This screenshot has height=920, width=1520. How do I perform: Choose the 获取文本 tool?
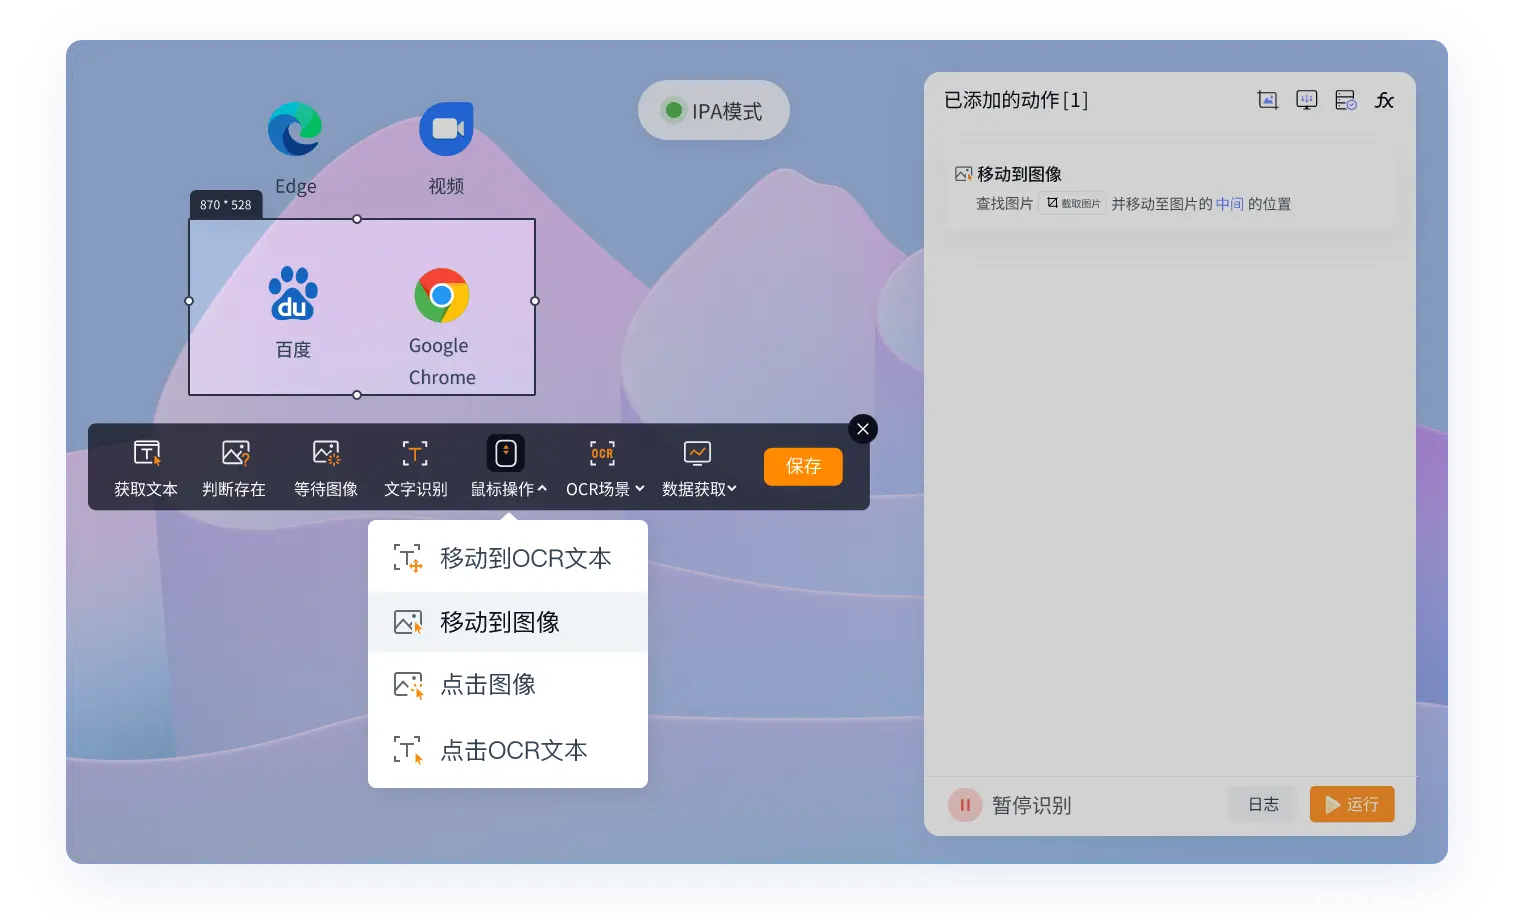click(x=146, y=468)
